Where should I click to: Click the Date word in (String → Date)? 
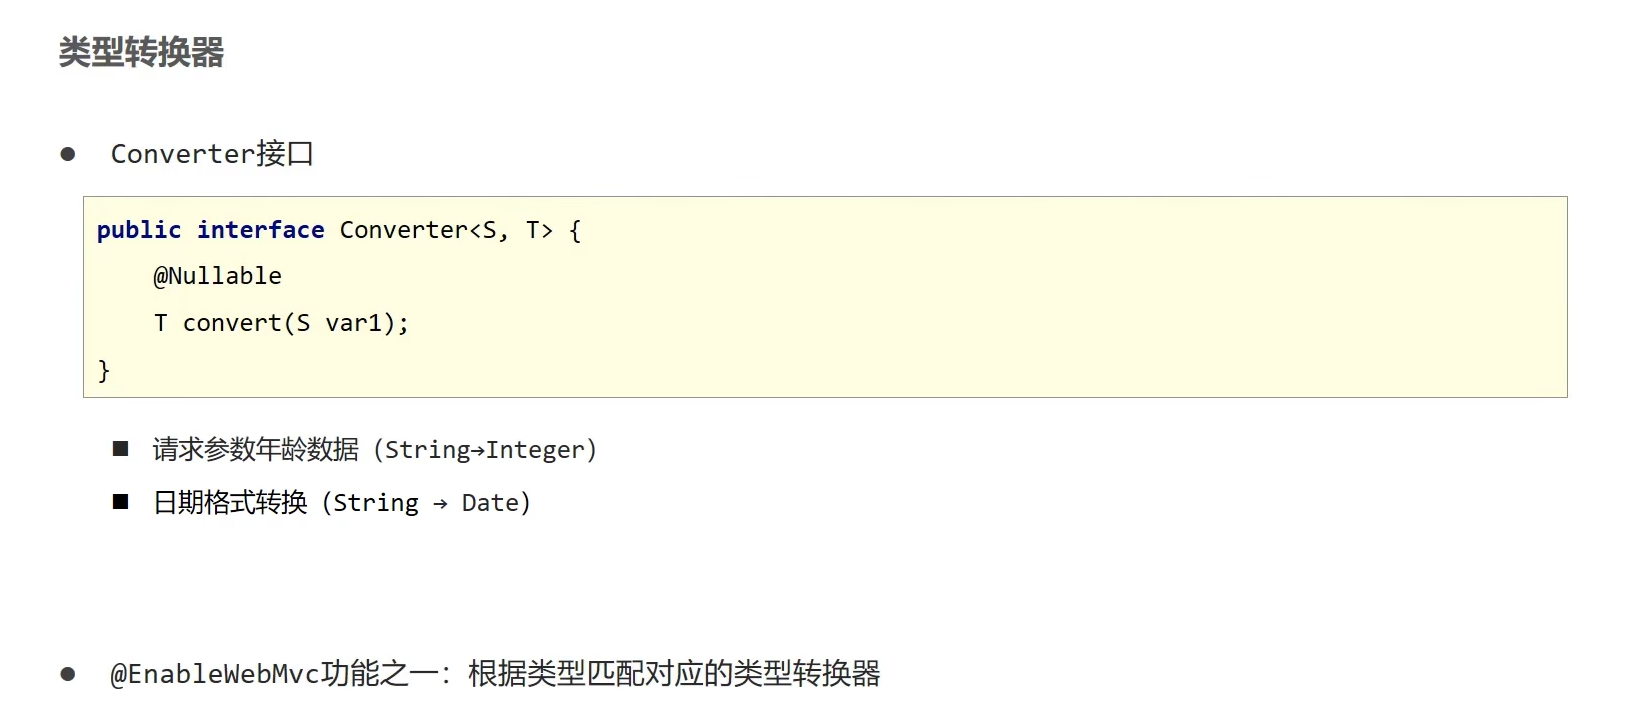coord(489,503)
